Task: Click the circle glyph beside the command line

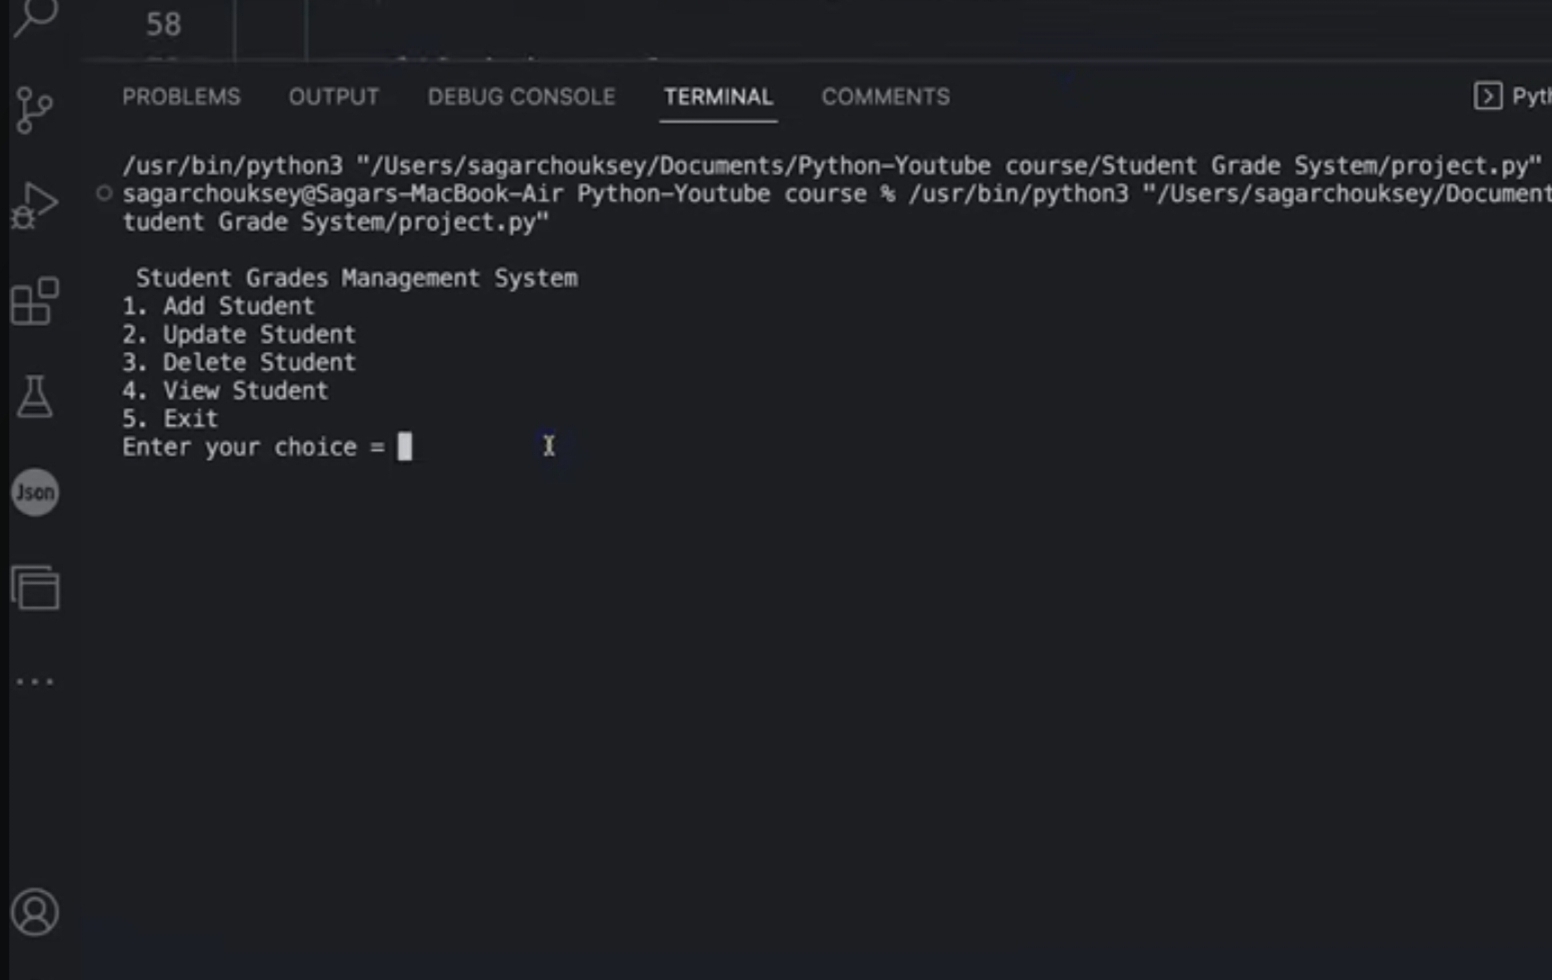Action: [x=103, y=194]
